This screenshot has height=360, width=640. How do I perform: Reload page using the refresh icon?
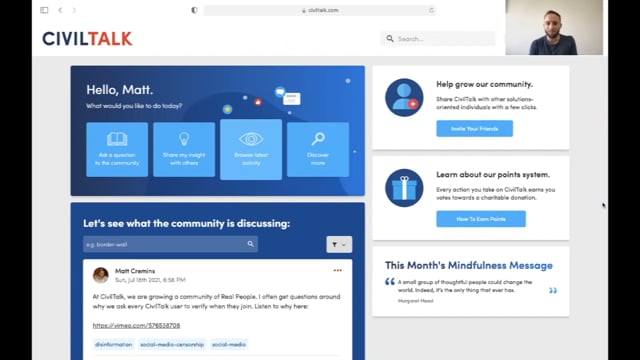431,10
